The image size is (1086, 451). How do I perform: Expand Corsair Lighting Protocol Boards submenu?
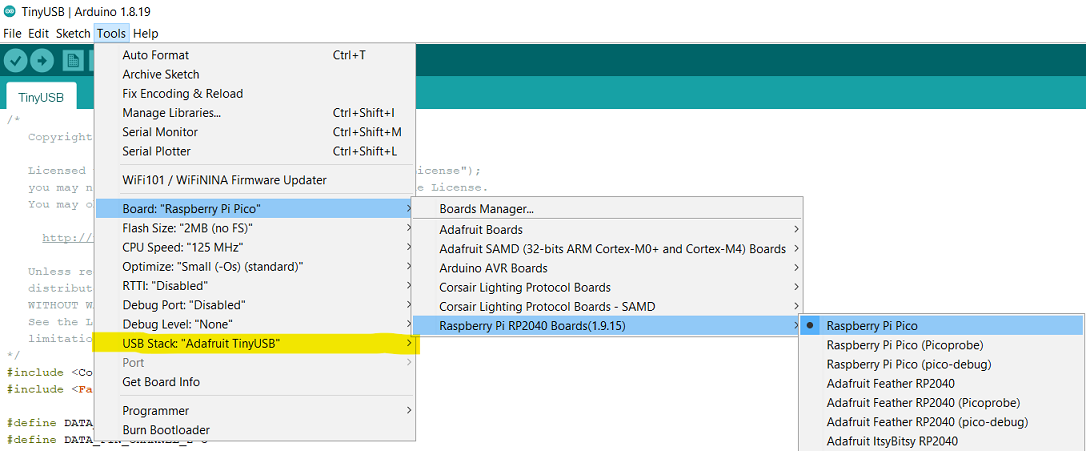pyautogui.click(x=607, y=287)
